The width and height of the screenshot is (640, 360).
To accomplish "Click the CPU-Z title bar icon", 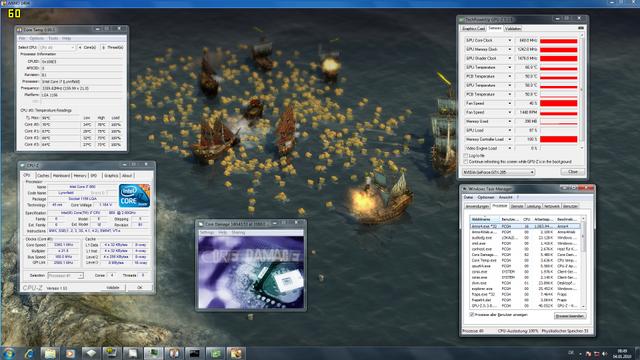I will click(x=23, y=165).
